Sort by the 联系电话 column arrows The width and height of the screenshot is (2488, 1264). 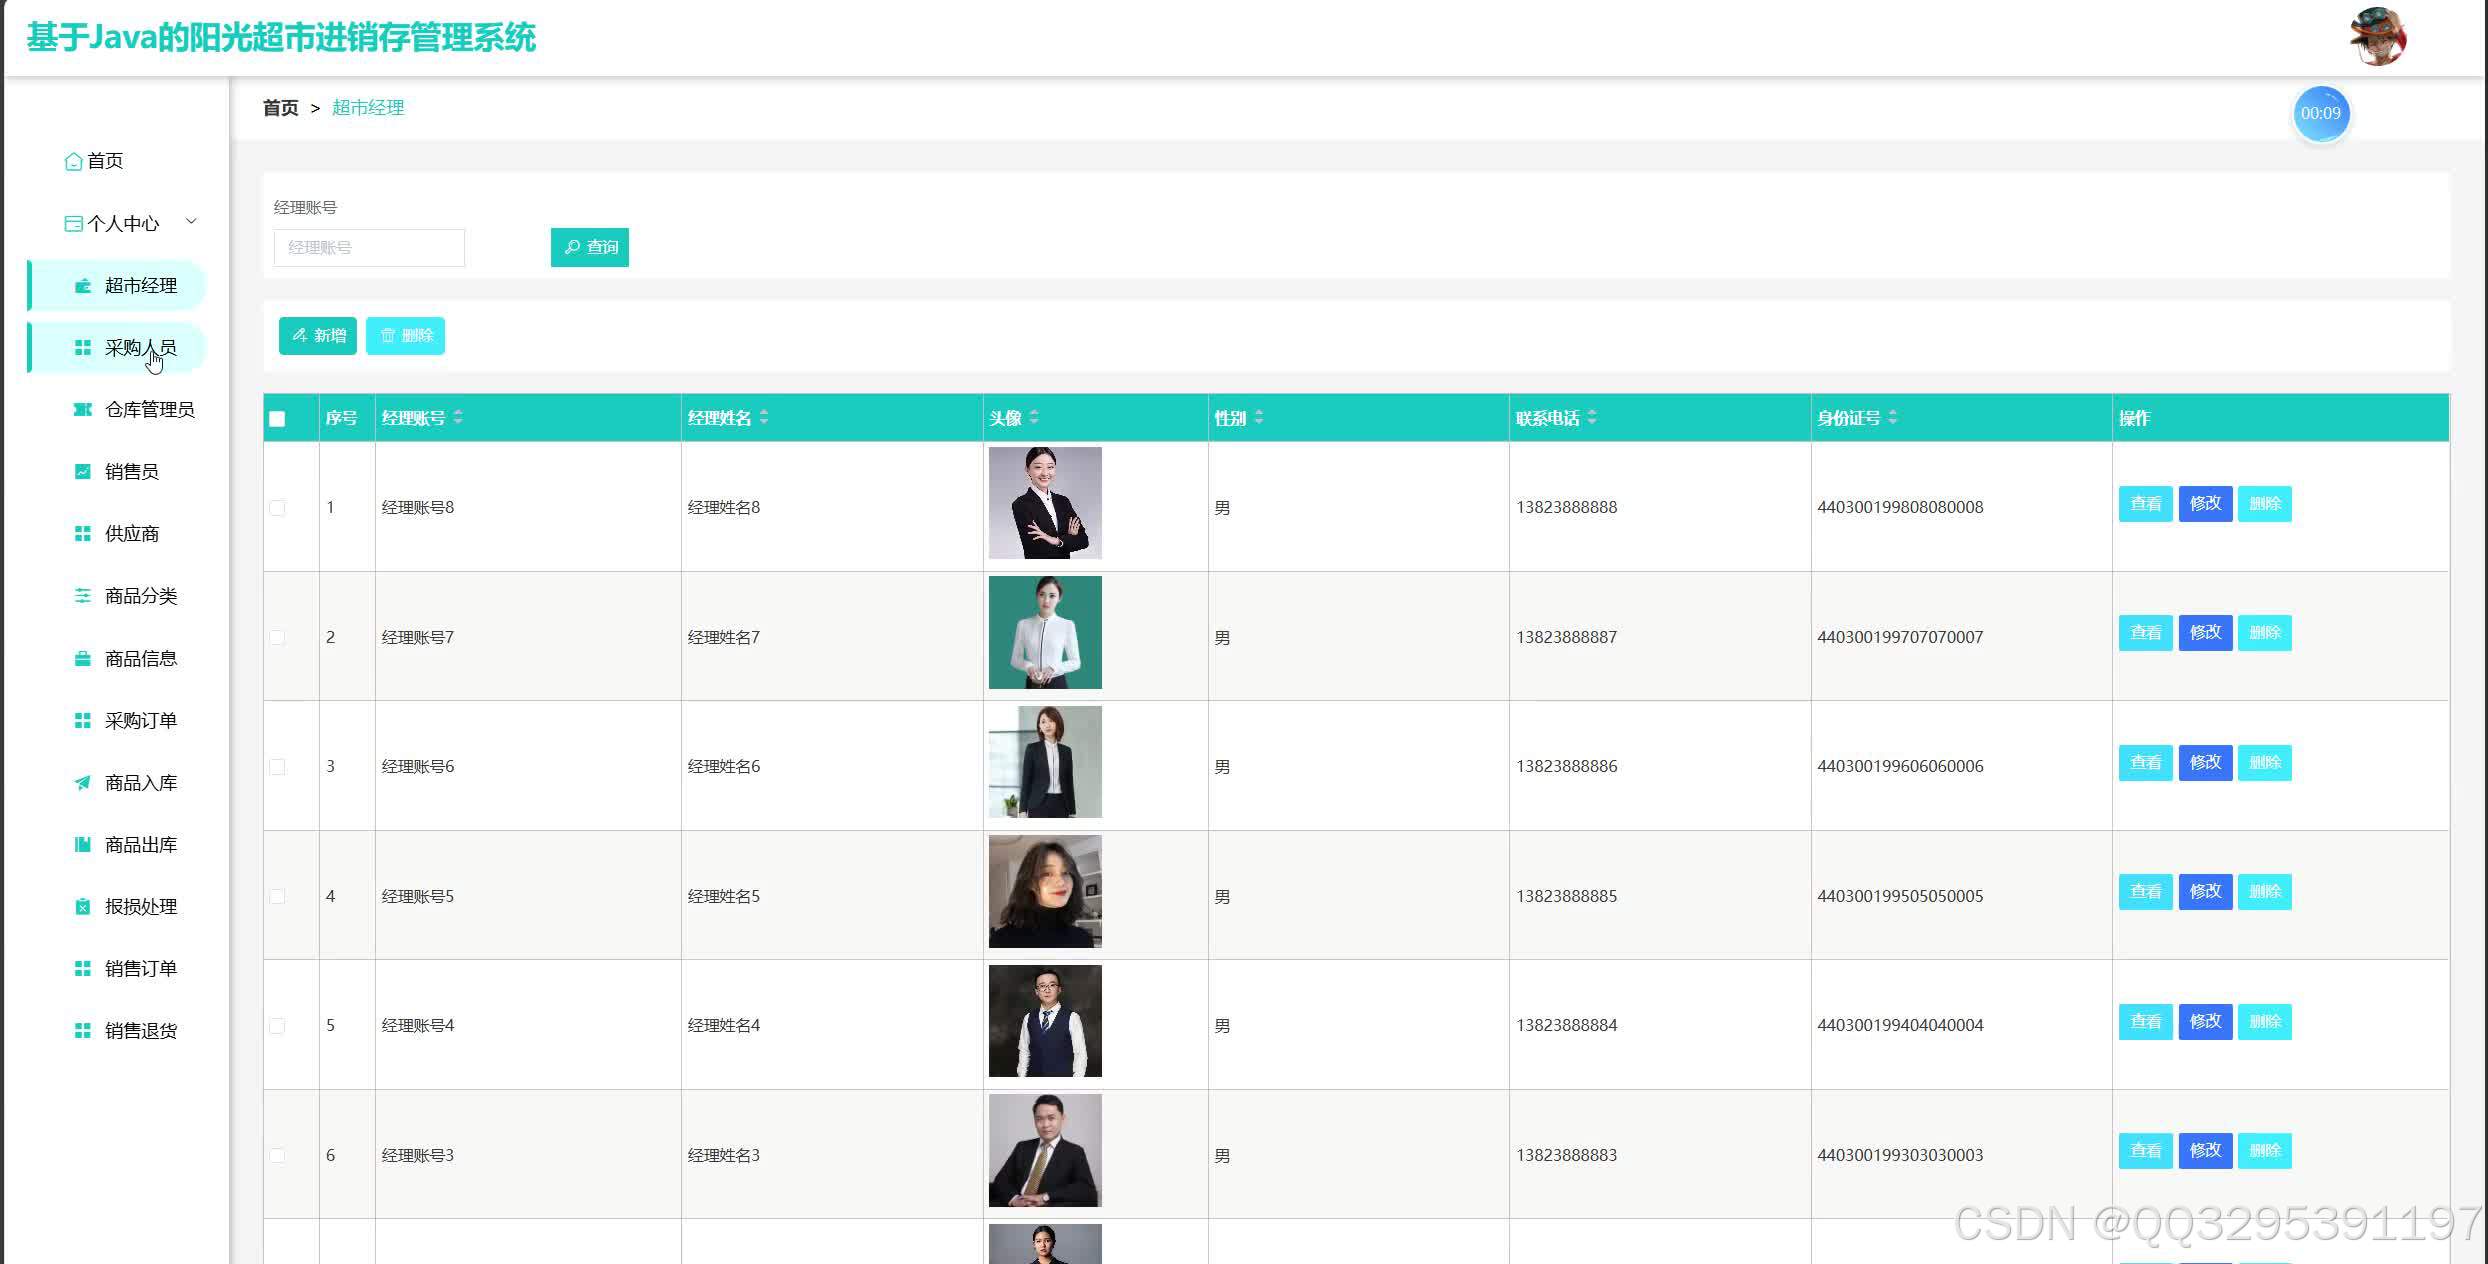click(x=1592, y=417)
